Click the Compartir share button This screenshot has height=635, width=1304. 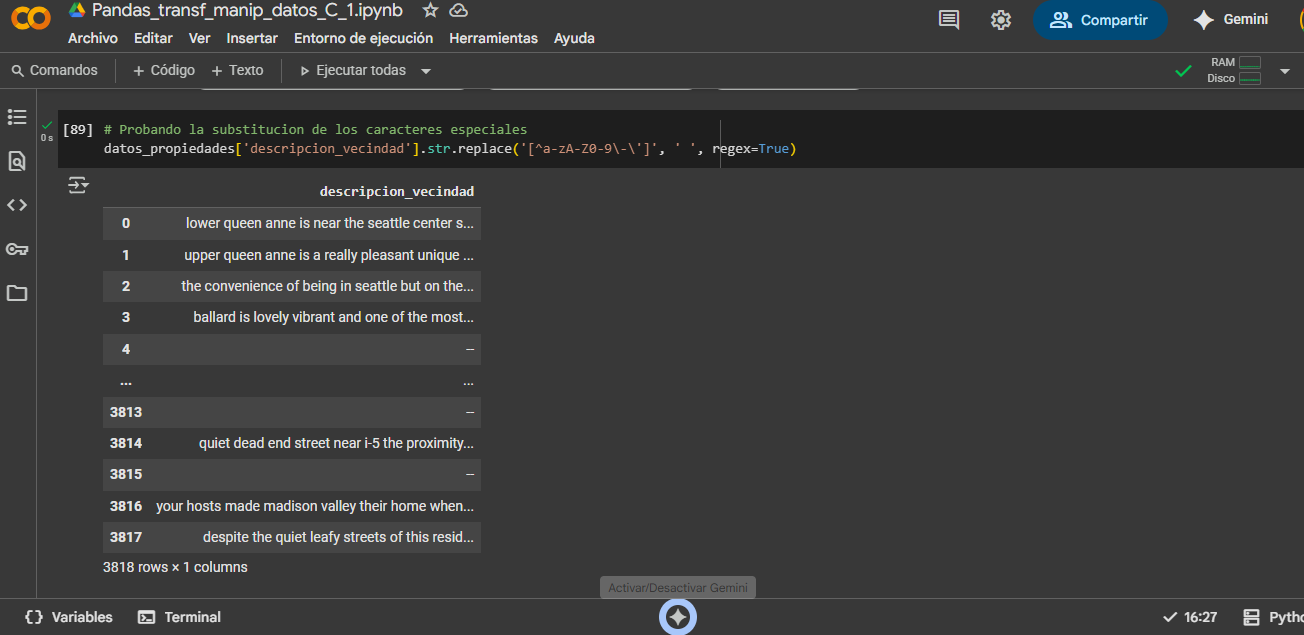point(1100,20)
